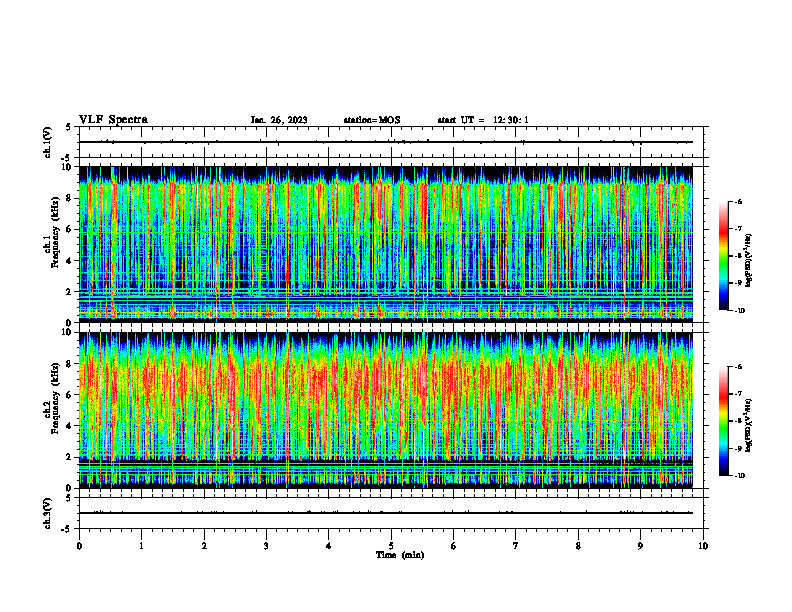This screenshot has width=792, height=612.
Task: Click time axis tick label "1"
Action: coord(141,546)
